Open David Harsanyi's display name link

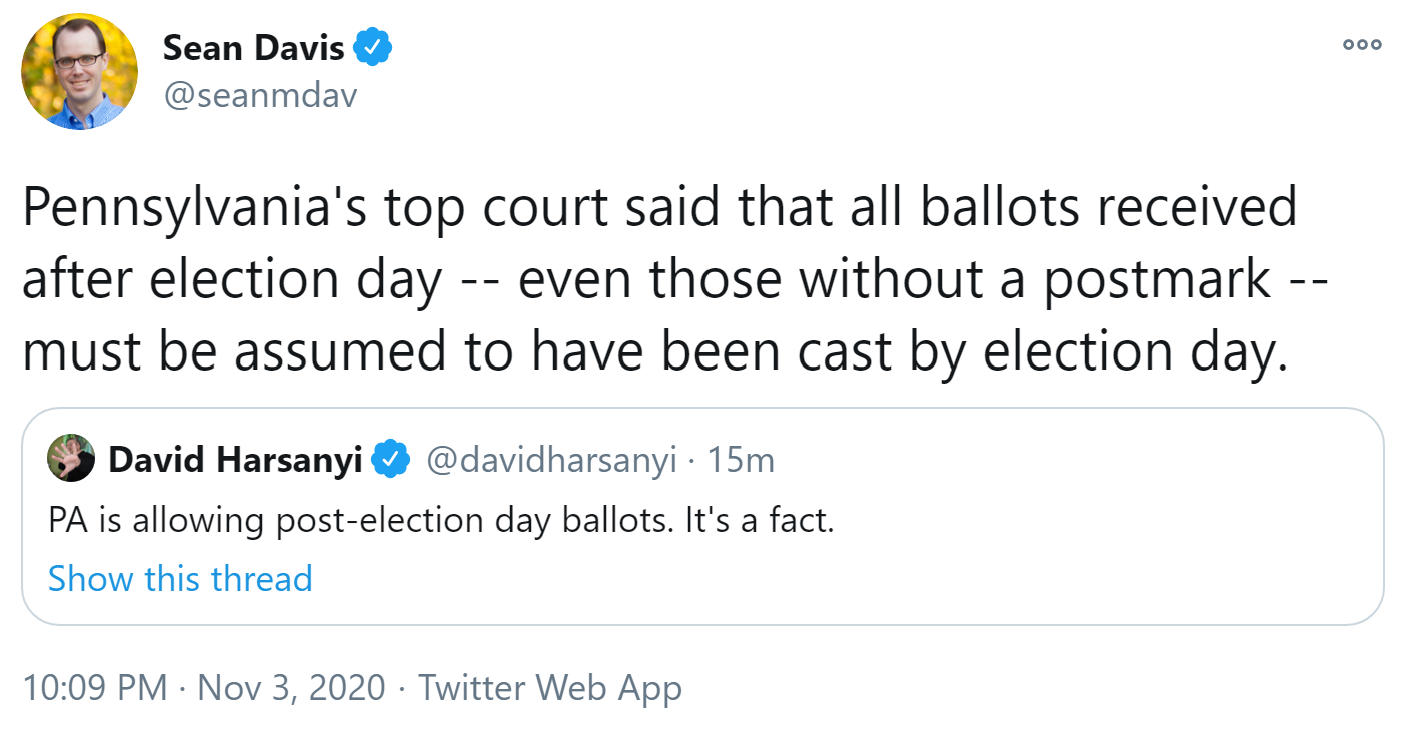(235, 460)
